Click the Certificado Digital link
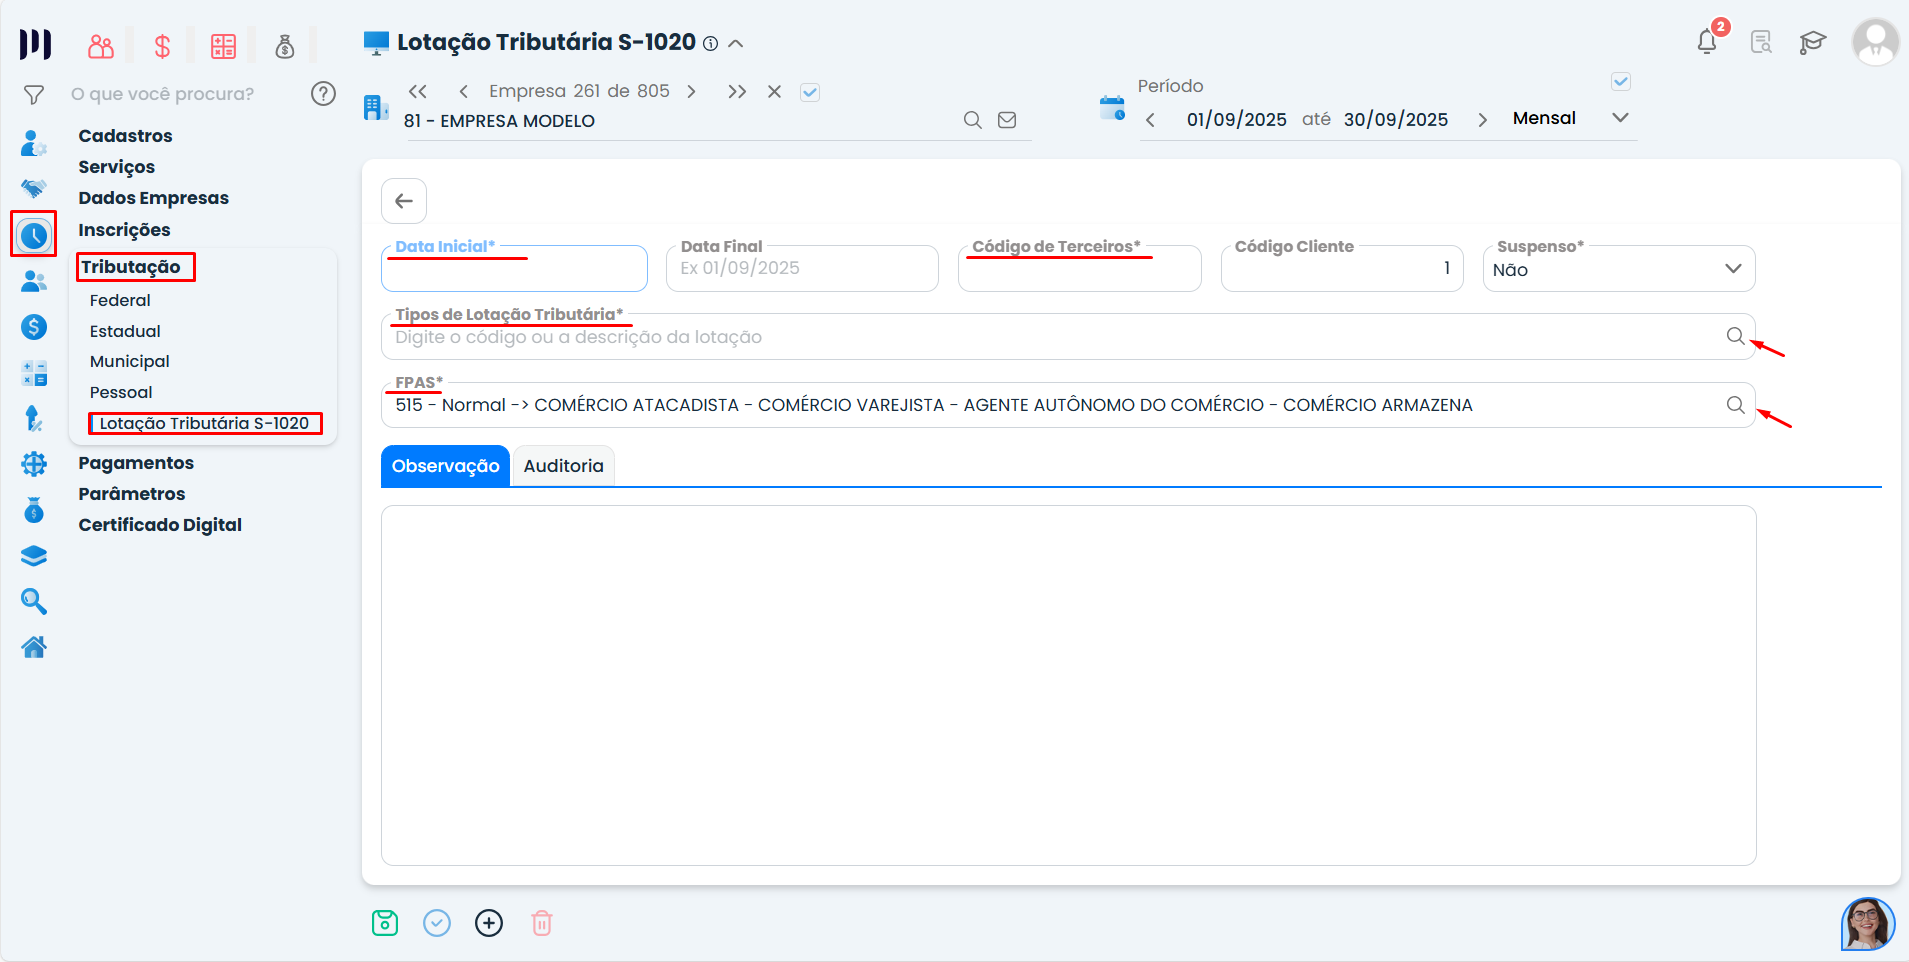 coord(160,525)
